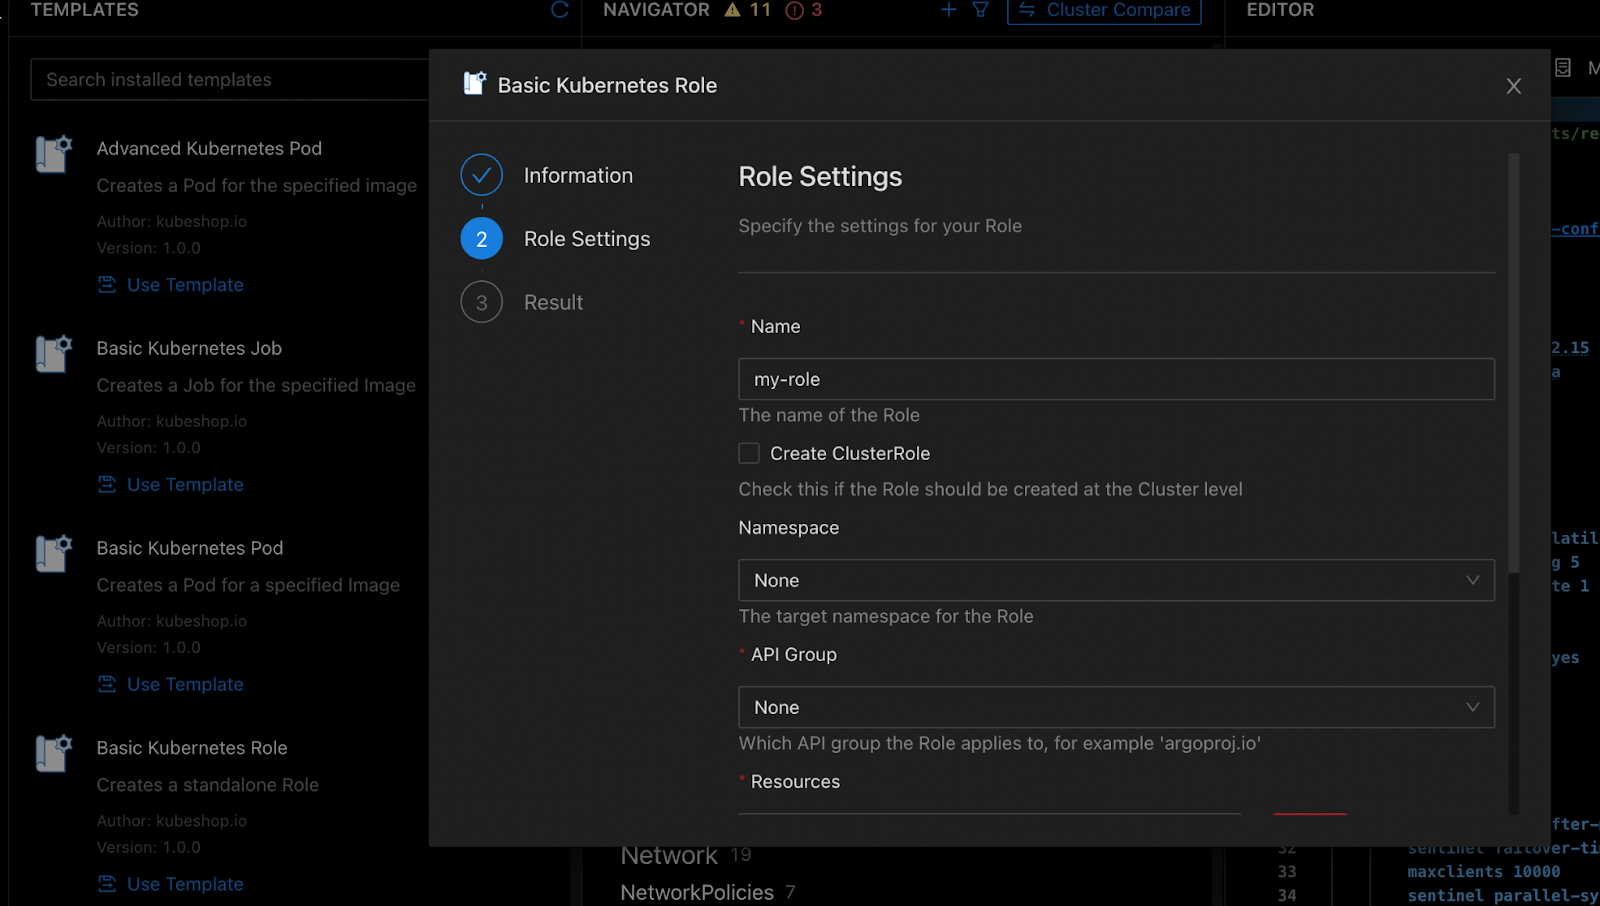
Task: Click the templates reload icon
Action: click(560, 10)
